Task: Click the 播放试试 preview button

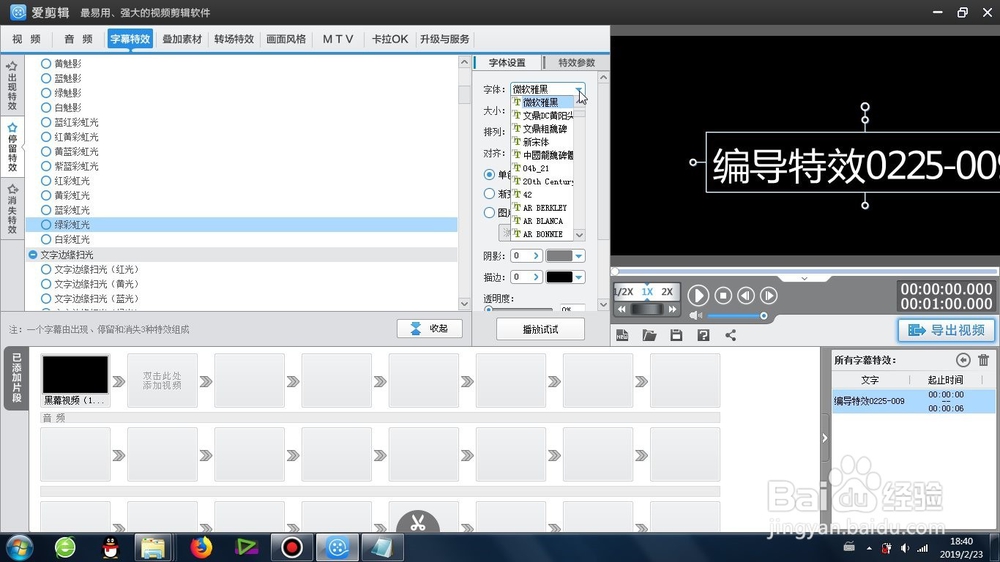Action: (540, 329)
